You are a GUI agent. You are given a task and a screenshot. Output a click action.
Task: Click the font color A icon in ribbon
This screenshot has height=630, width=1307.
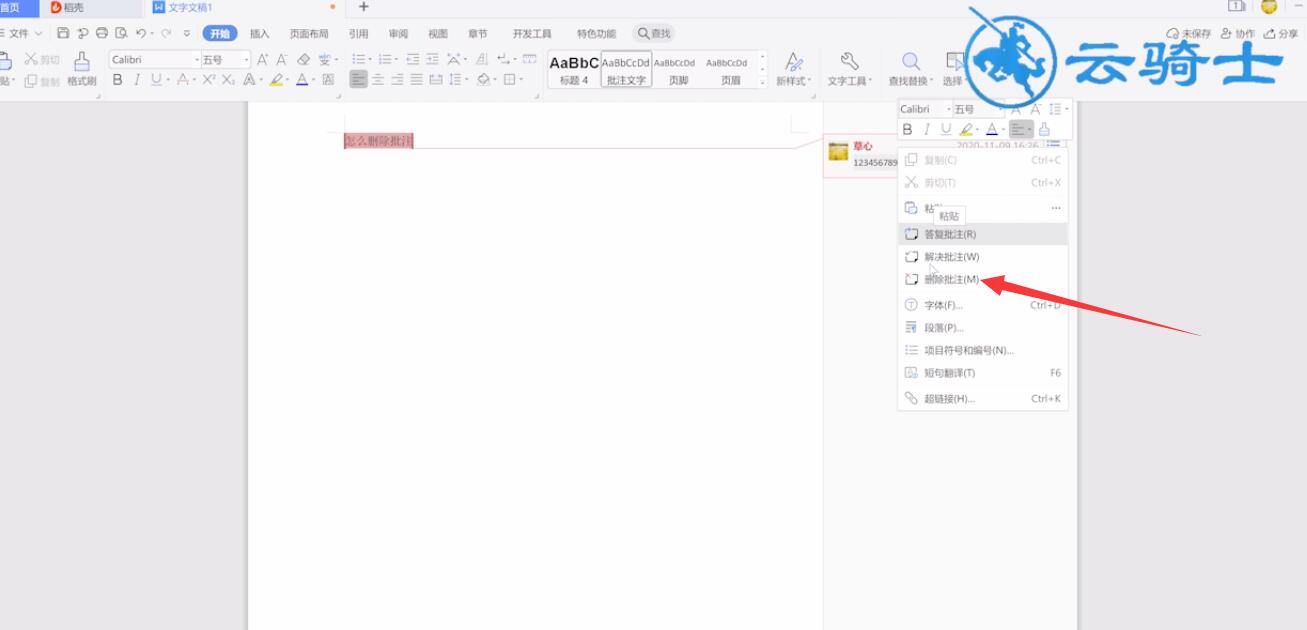click(x=301, y=80)
